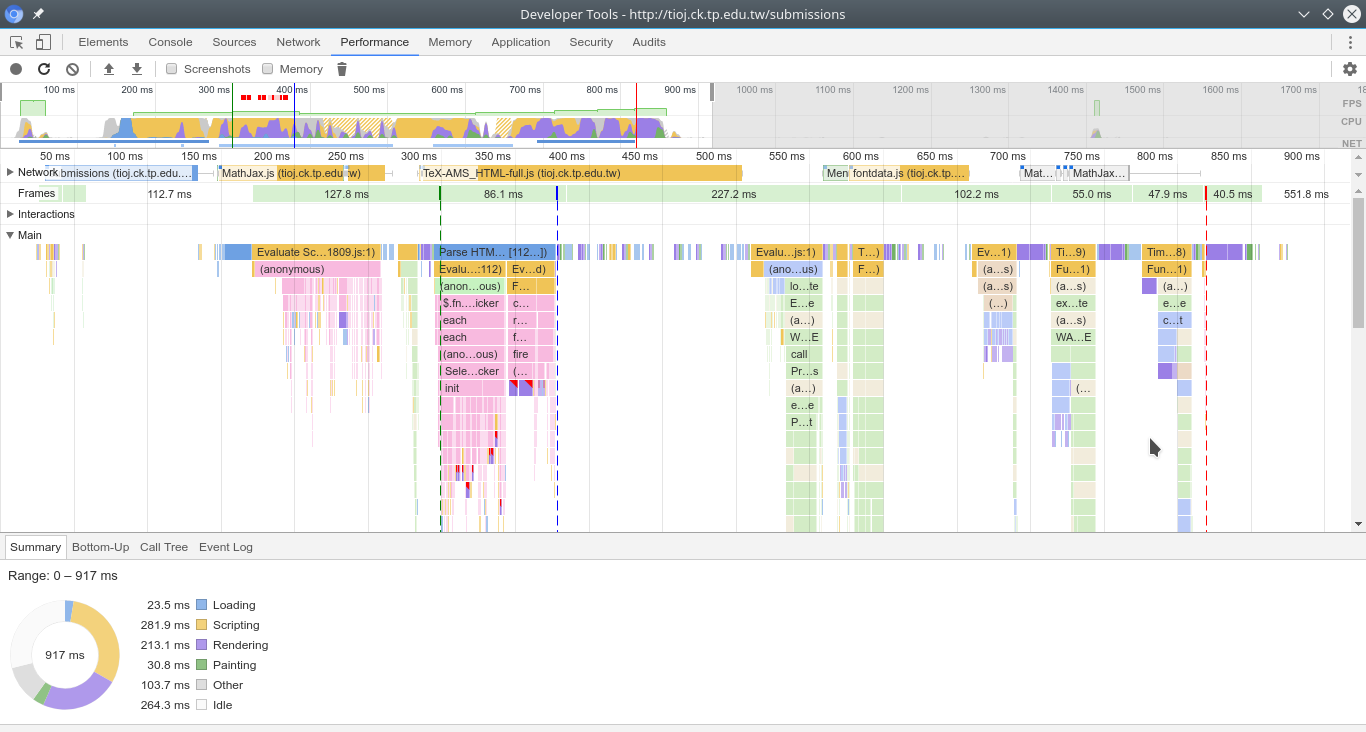Switch to the Audits tab
1366x732 pixels.
(649, 42)
